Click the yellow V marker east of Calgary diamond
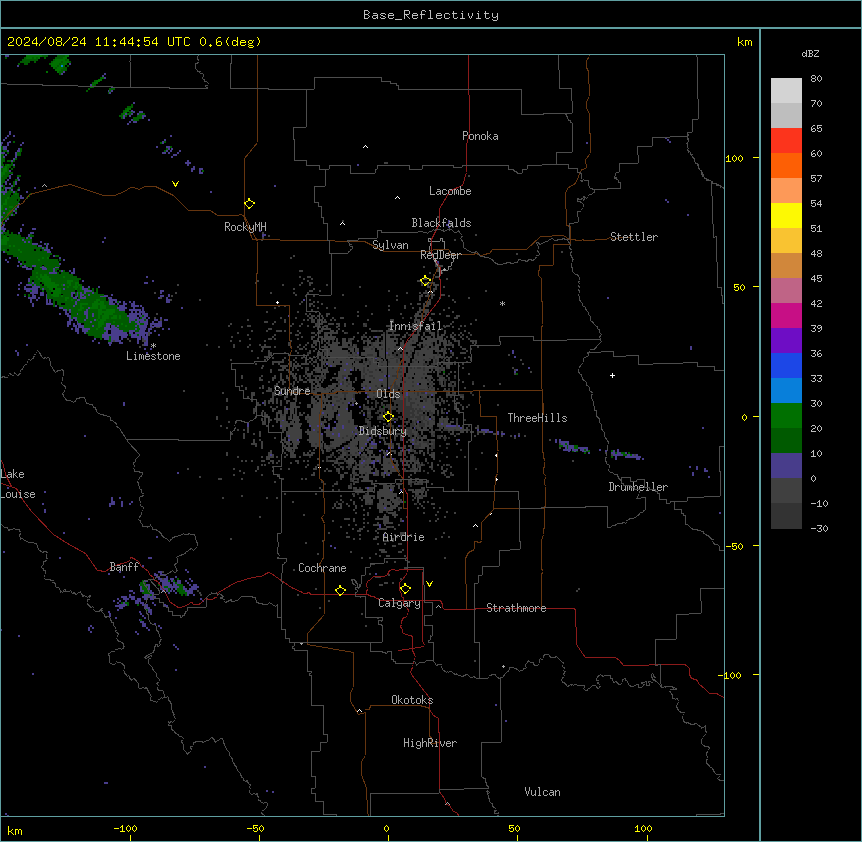 click(429, 584)
